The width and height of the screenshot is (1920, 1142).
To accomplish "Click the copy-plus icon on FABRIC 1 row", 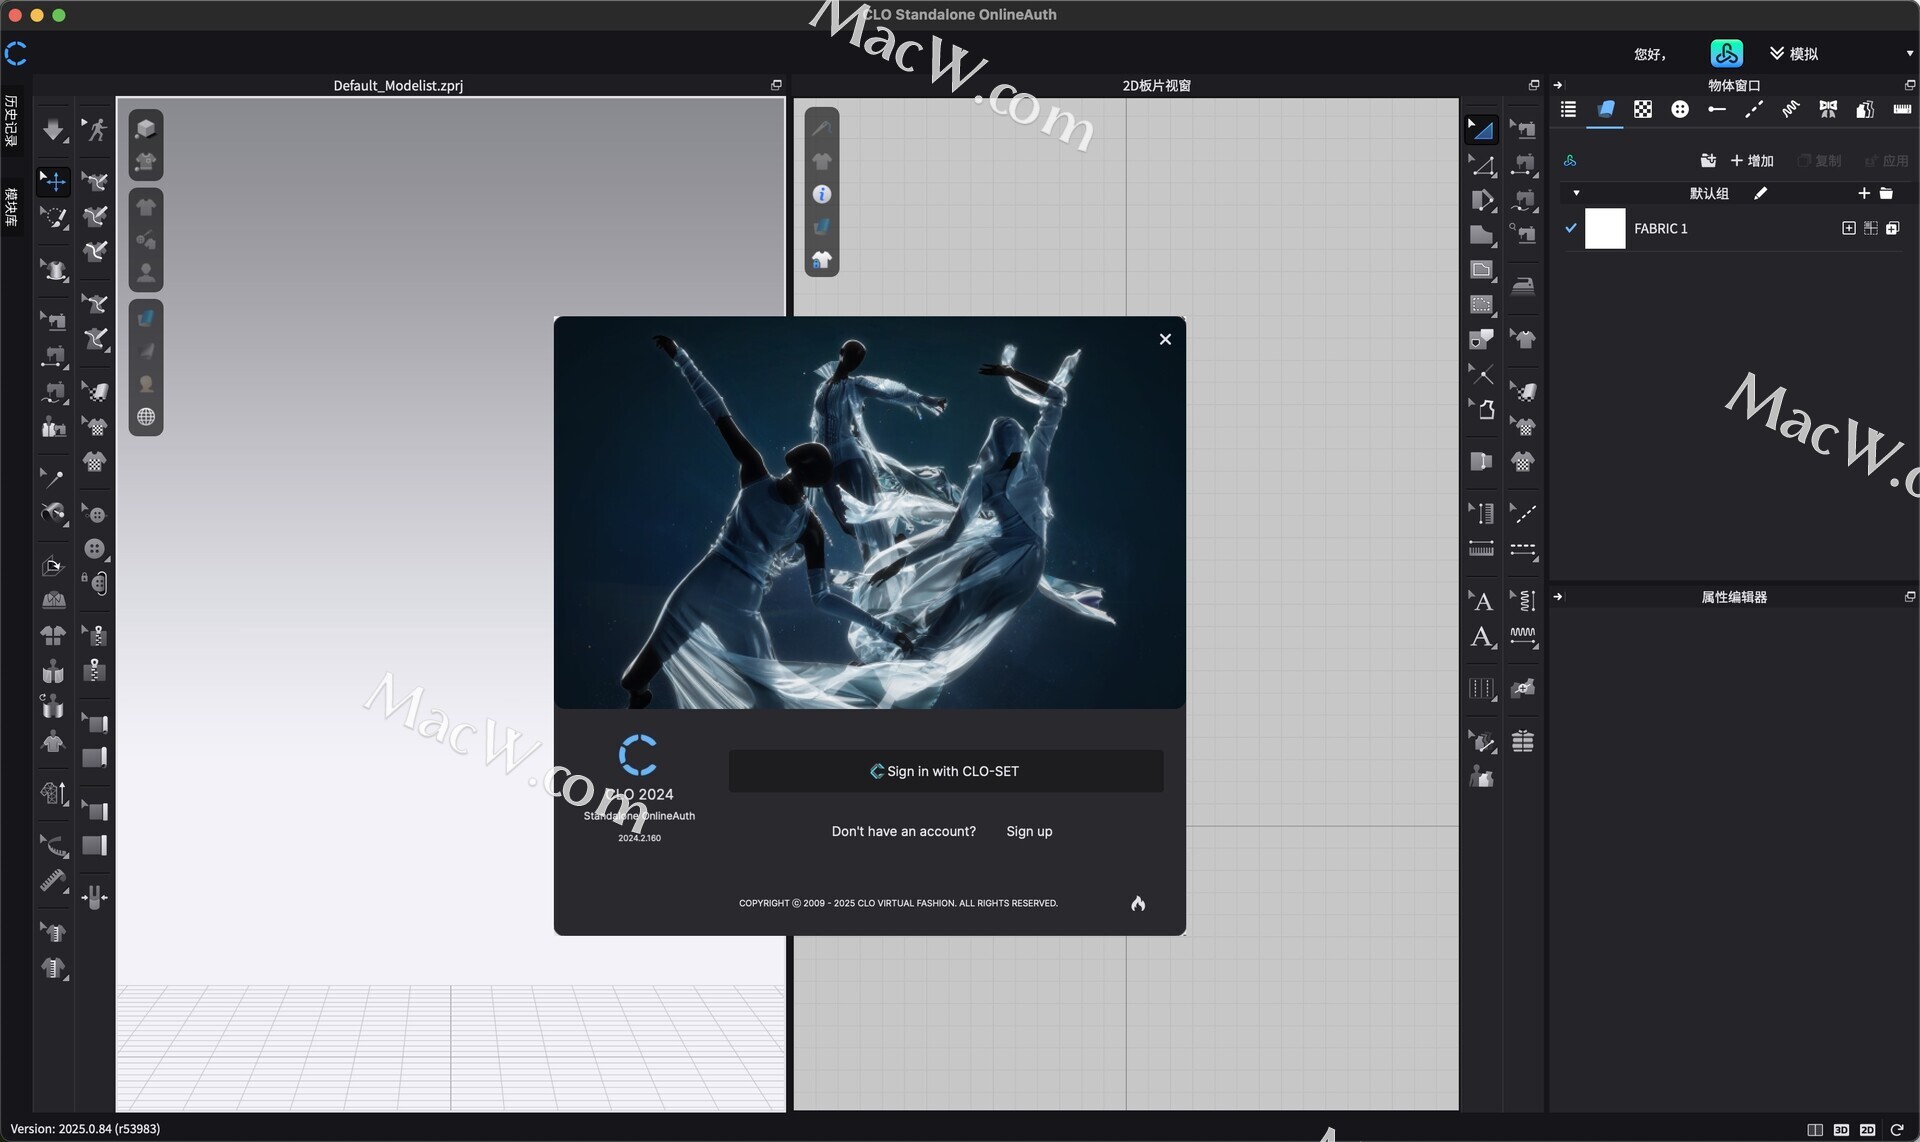I will click(1892, 229).
